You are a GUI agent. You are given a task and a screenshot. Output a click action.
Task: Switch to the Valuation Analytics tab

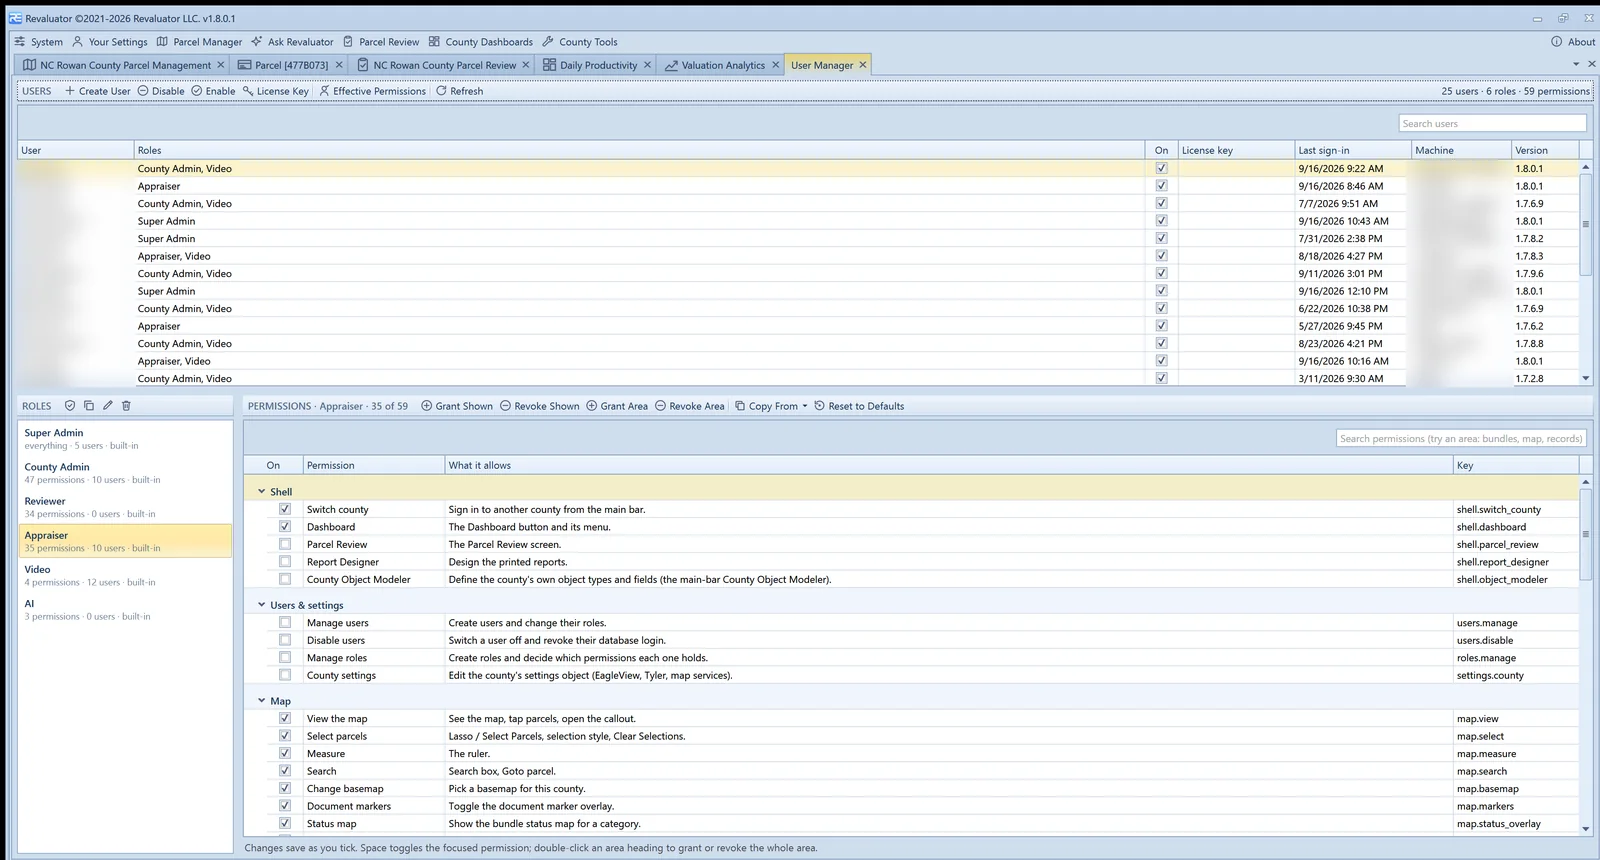pyautogui.click(x=722, y=65)
